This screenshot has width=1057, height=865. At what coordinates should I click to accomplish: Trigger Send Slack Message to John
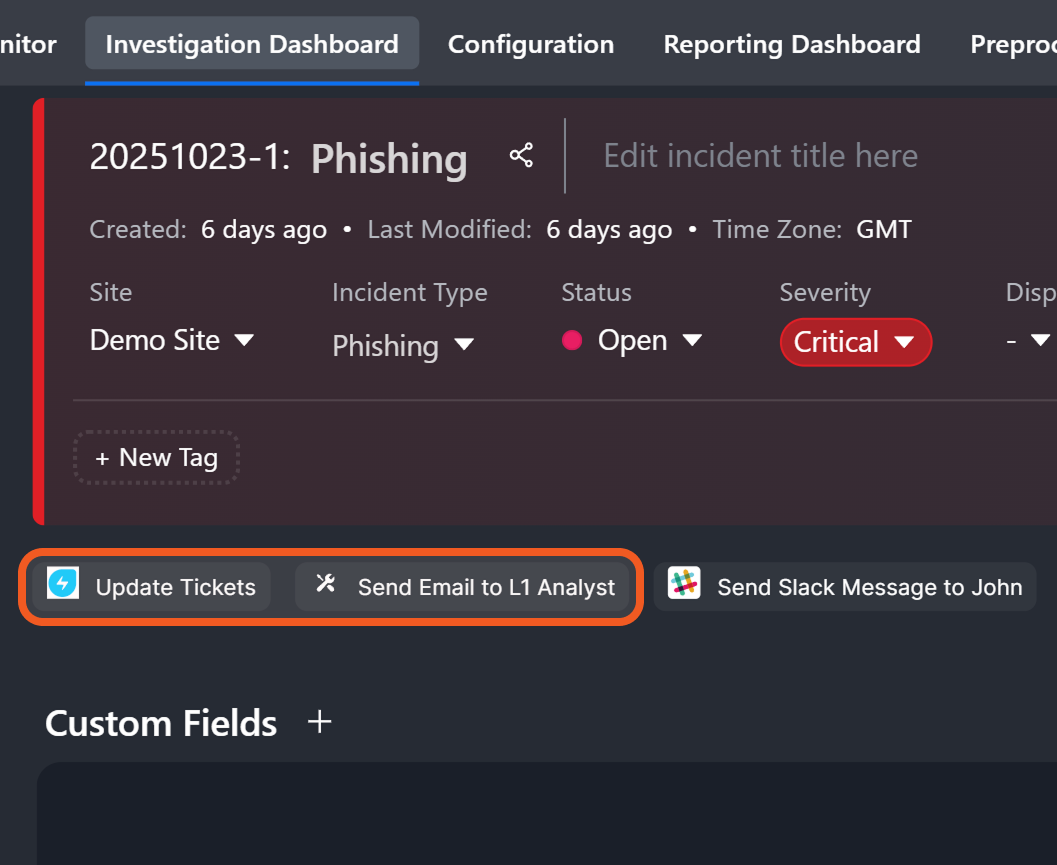(868, 587)
